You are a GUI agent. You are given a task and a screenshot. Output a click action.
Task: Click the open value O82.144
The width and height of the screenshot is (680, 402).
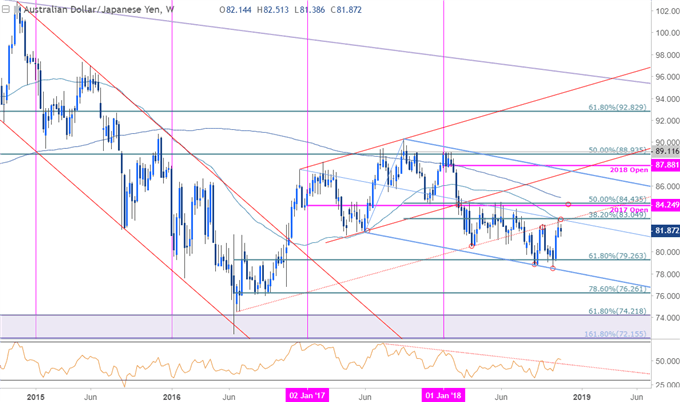pyautogui.click(x=235, y=10)
